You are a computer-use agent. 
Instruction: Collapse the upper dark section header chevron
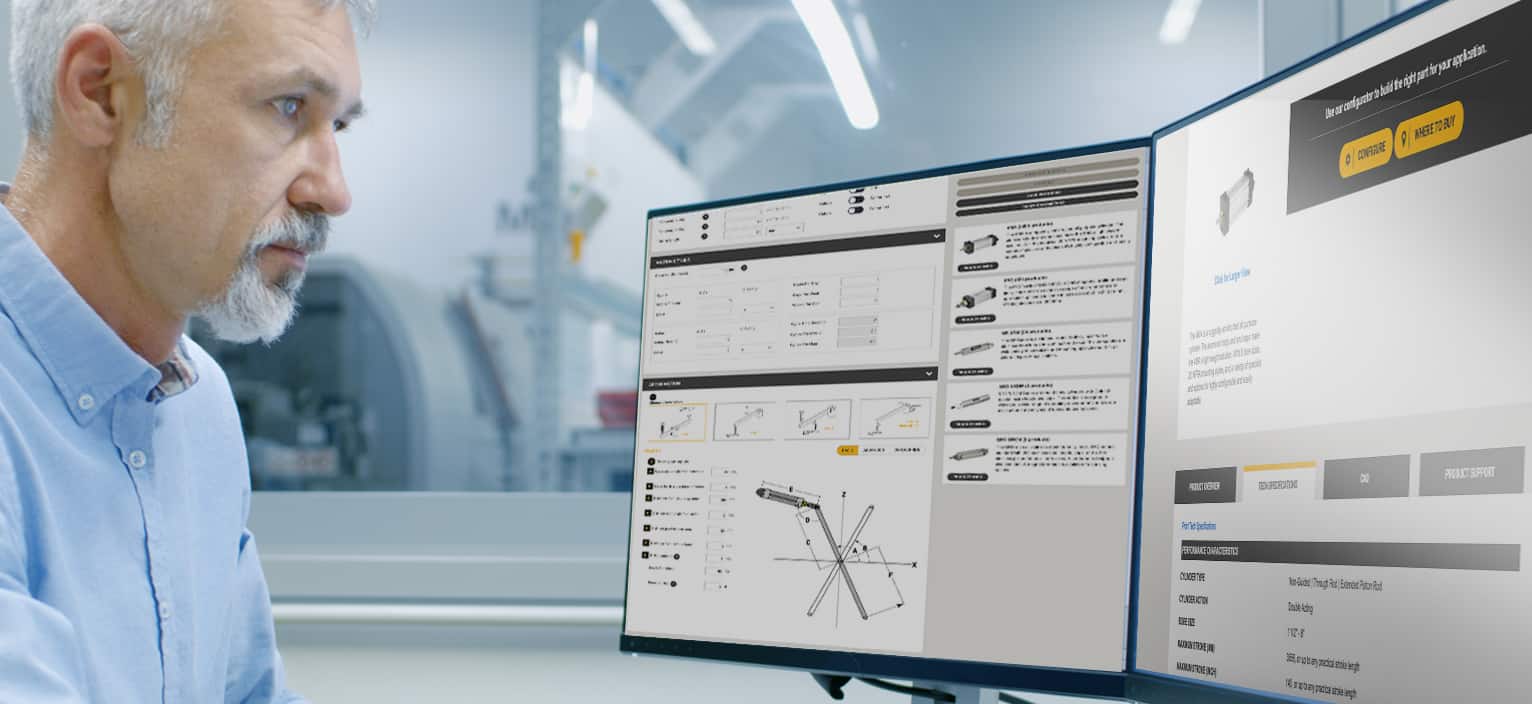(x=936, y=236)
